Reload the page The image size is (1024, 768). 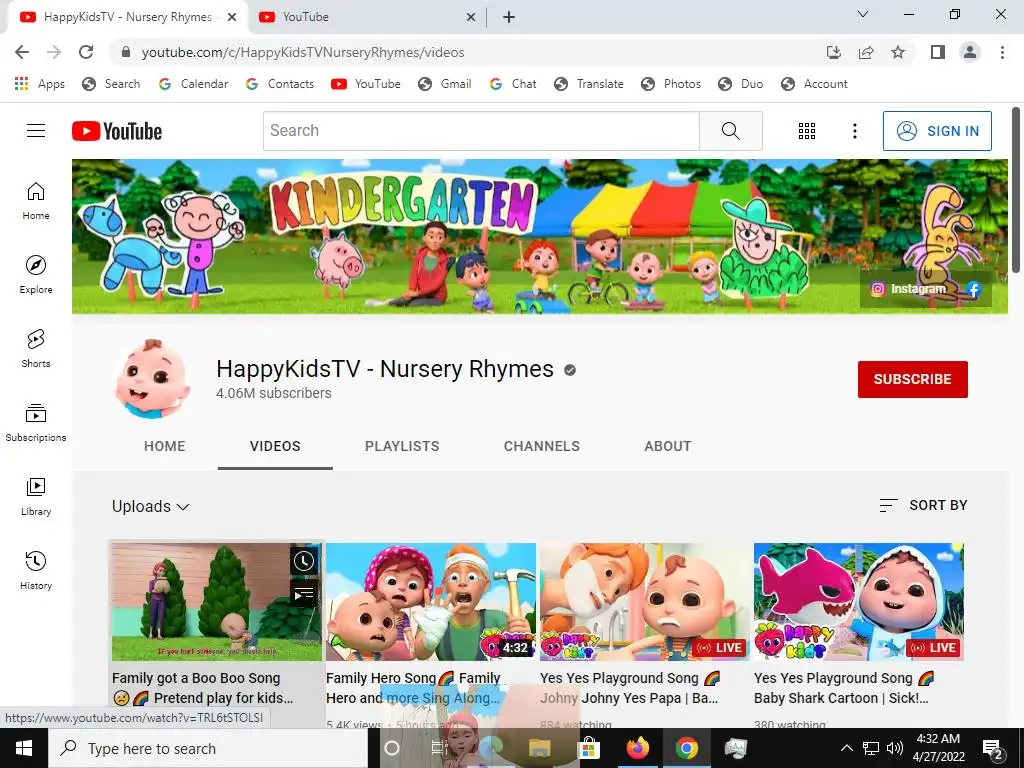pos(86,52)
